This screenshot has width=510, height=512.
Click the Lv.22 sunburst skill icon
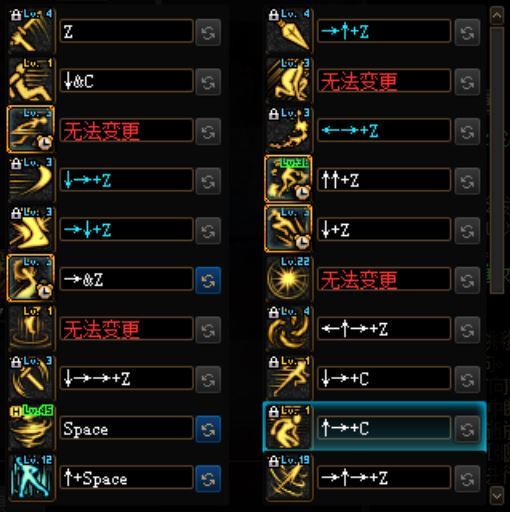click(289, 279)
